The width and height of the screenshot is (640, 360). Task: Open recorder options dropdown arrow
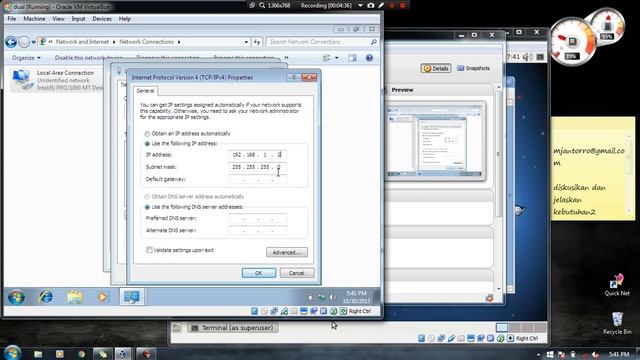tap(360, 5)
